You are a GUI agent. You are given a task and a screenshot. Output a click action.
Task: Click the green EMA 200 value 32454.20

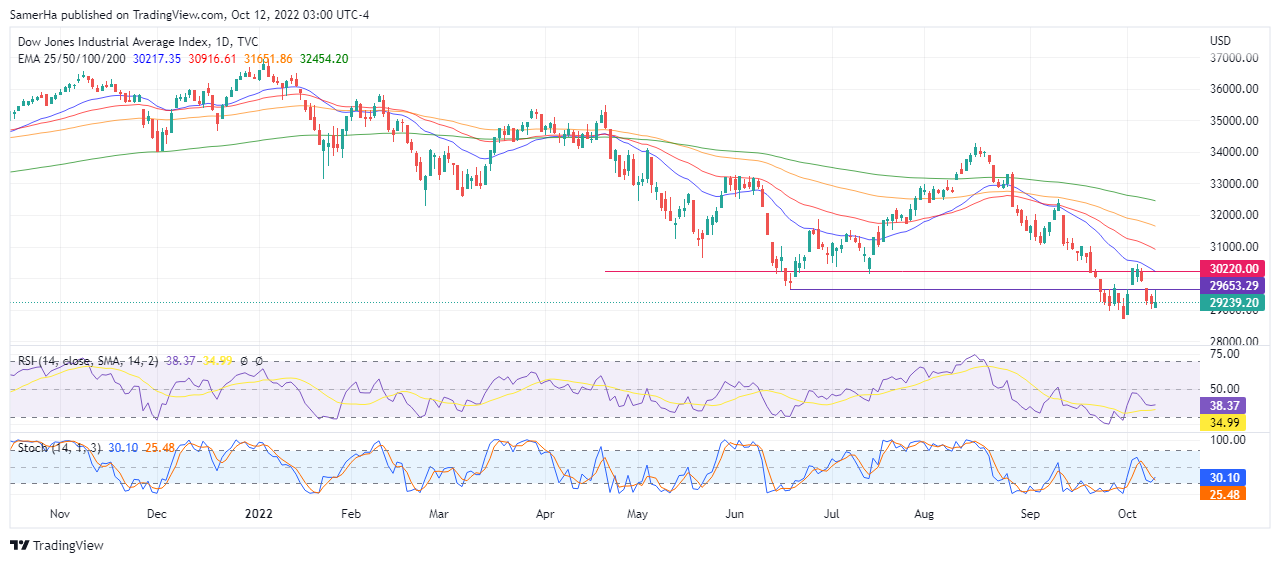pyautogui.click(x=323, y=59)
